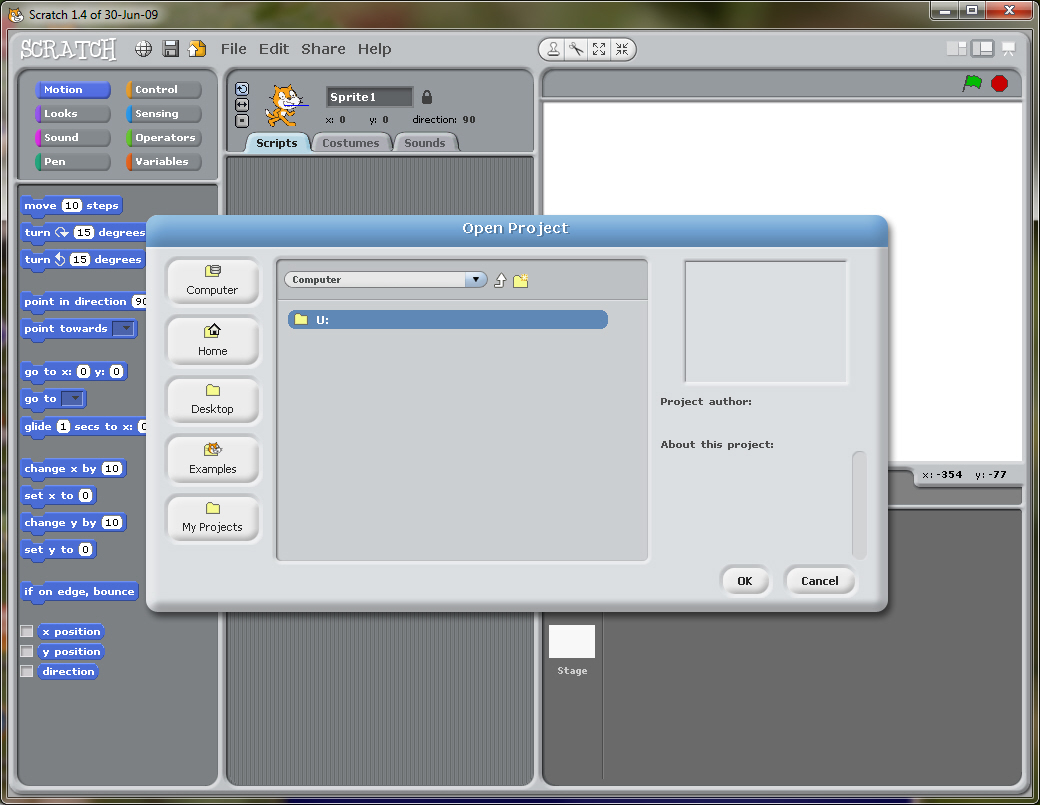Screen dimensions: 1040x805
Task: Open My Projects folder shortcut
Action: click(x=212, y=518)
